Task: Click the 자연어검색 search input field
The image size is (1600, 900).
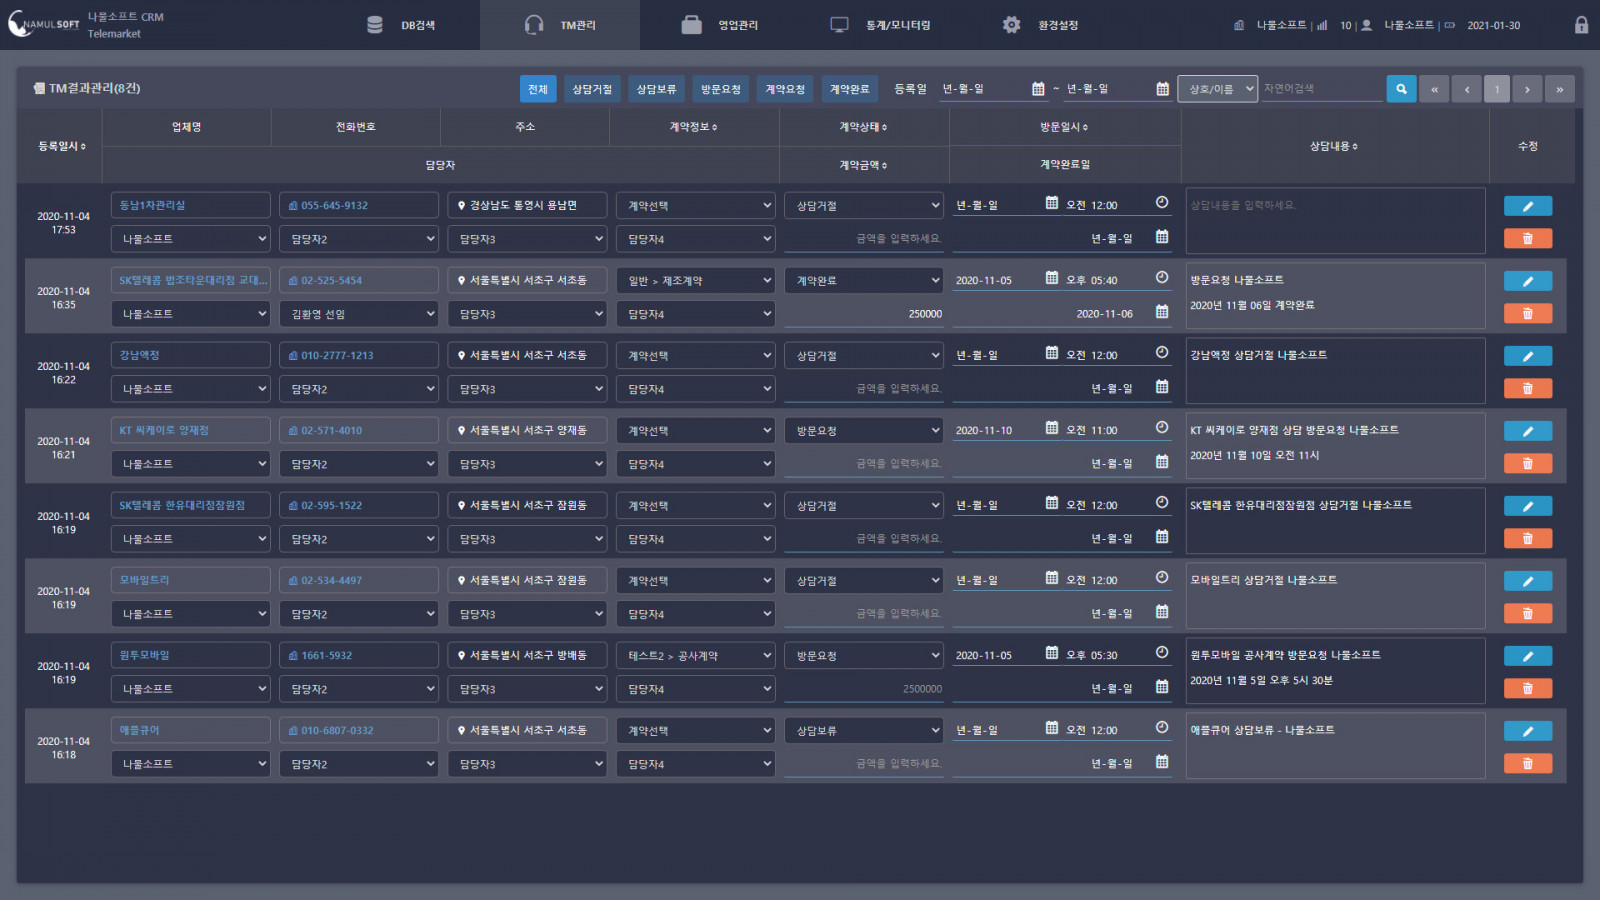Action: [1320, 89]
